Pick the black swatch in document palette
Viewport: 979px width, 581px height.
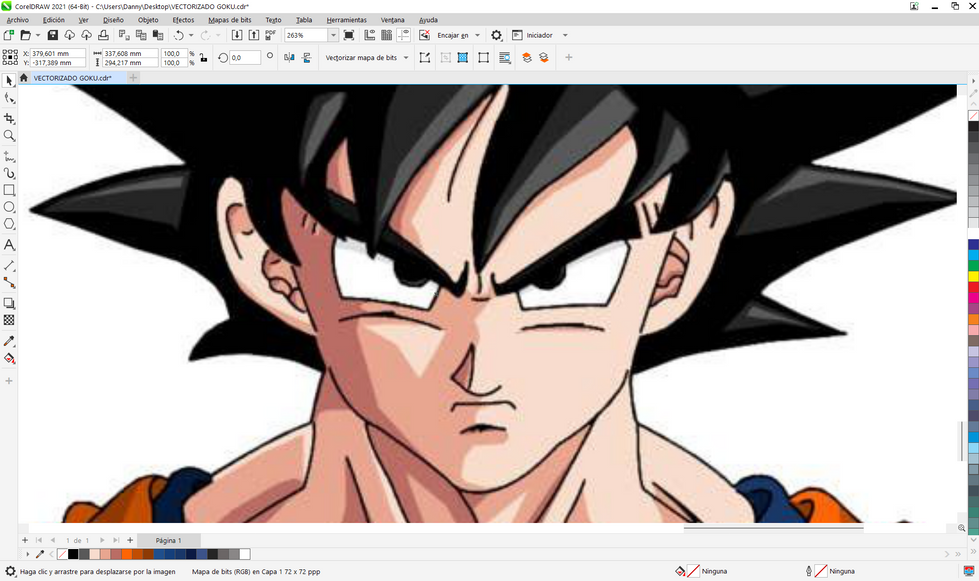click(73, 554)
